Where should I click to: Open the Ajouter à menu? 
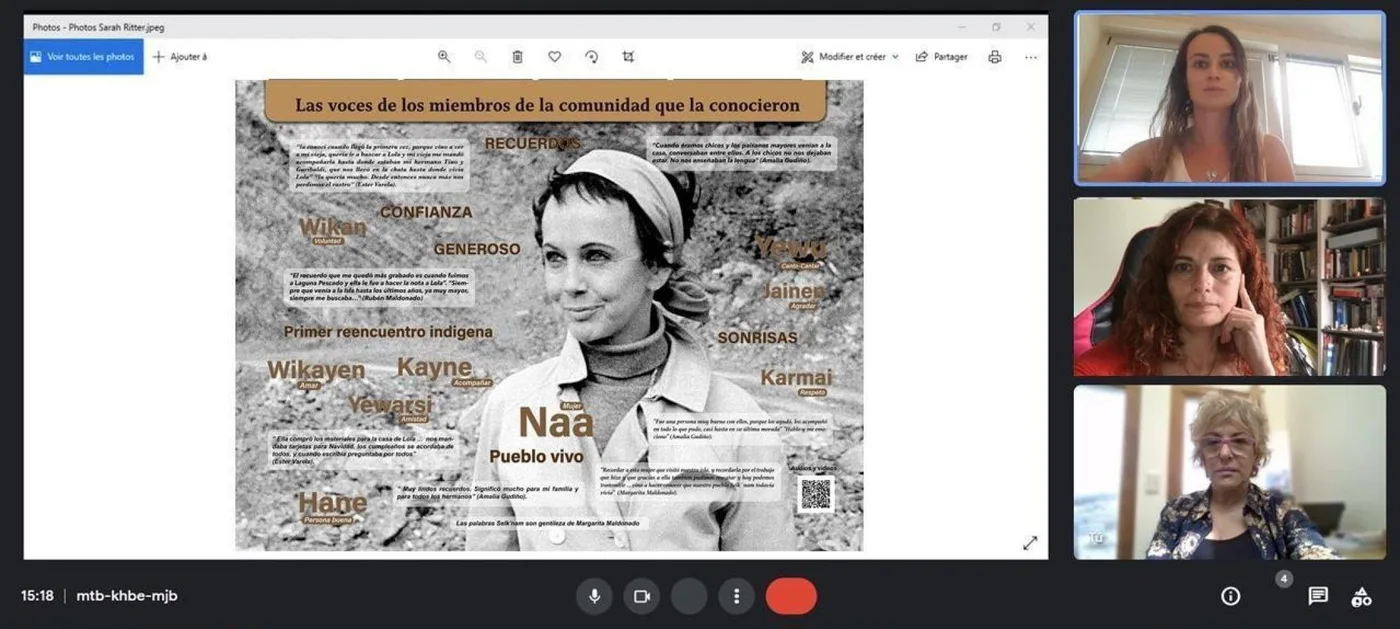(180, 57)
